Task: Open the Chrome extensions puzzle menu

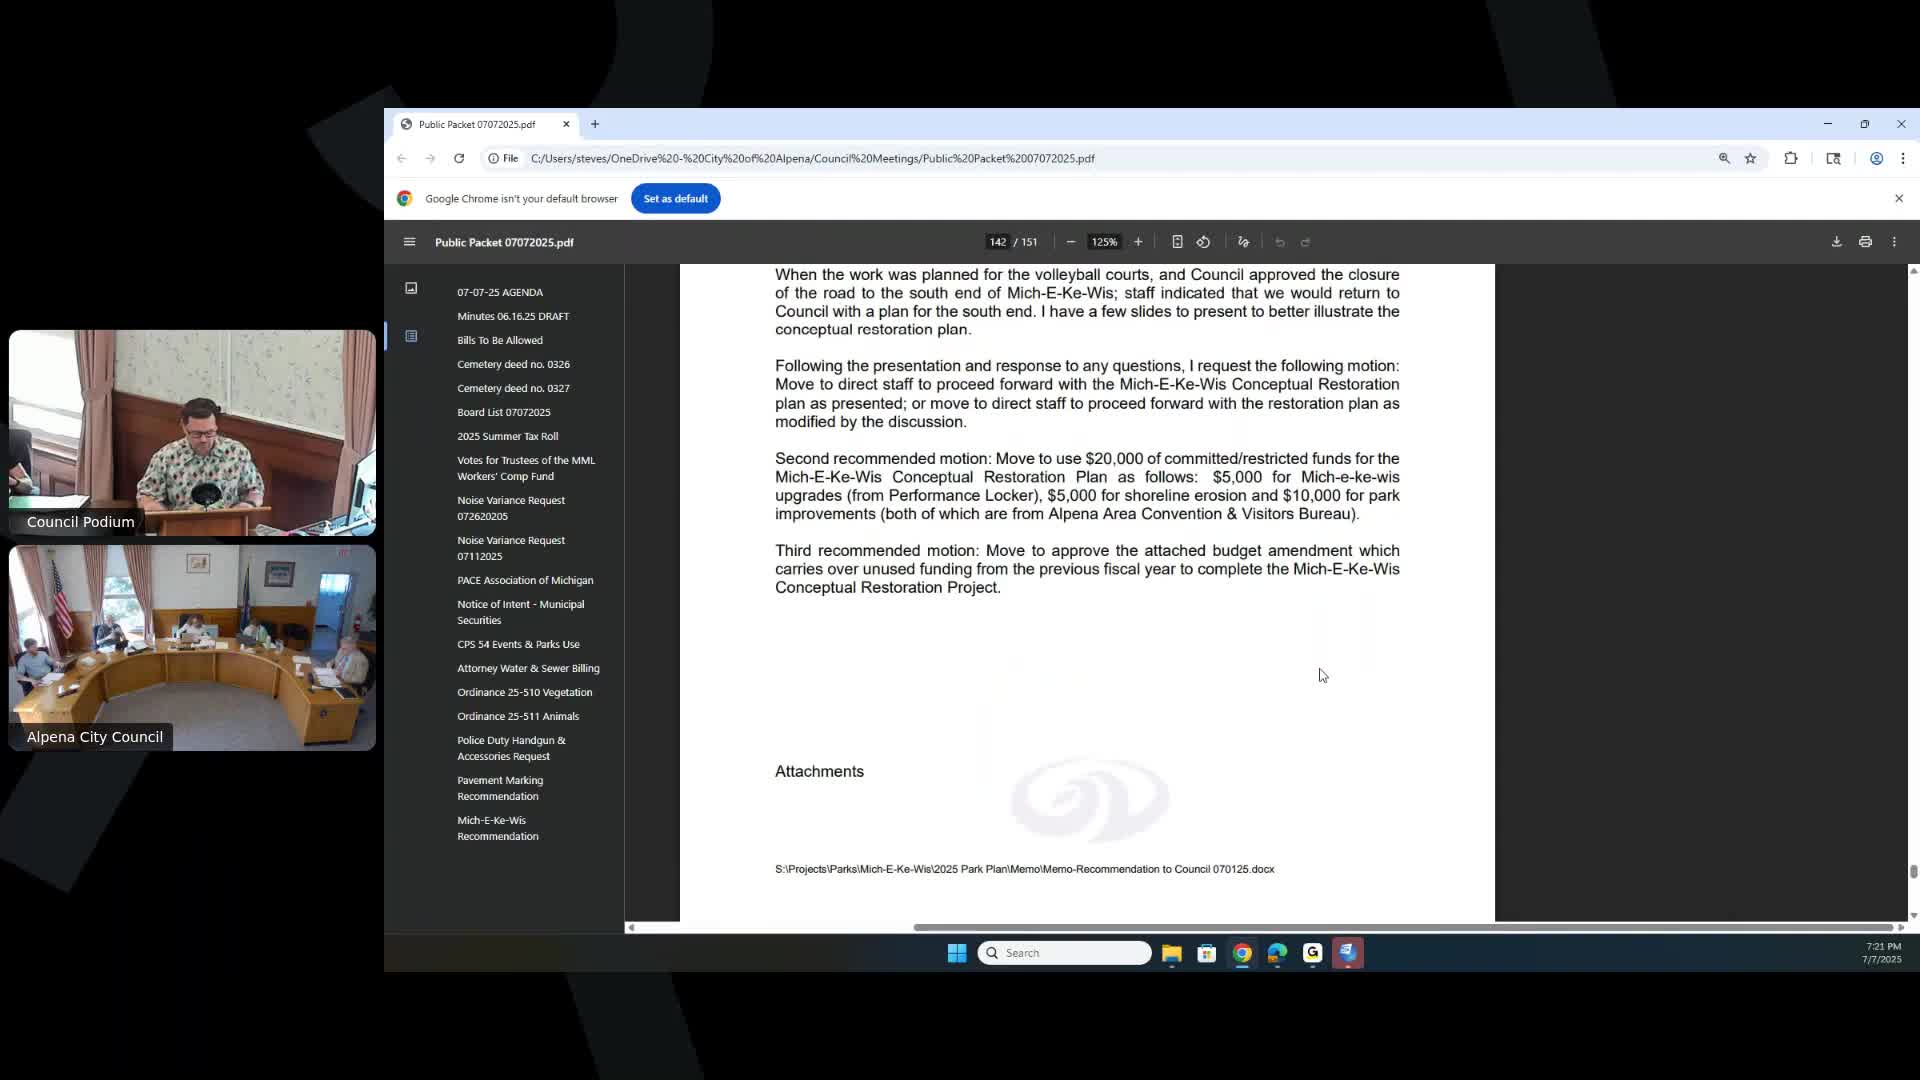Action: (x=1790, y=158)
